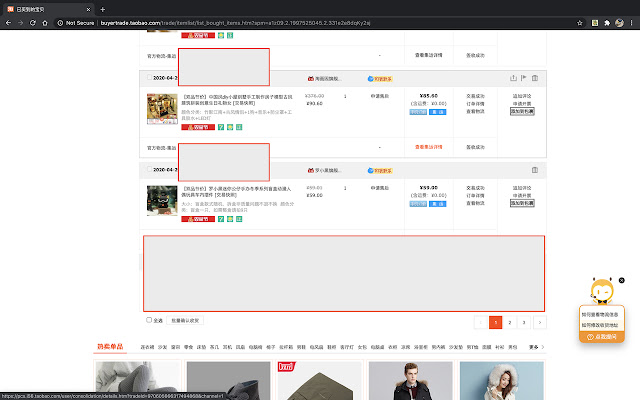Open the recommended man in dark jacket thumbnail
The width and height of the screenshot is (640, 400).
[x=410, y=380]
